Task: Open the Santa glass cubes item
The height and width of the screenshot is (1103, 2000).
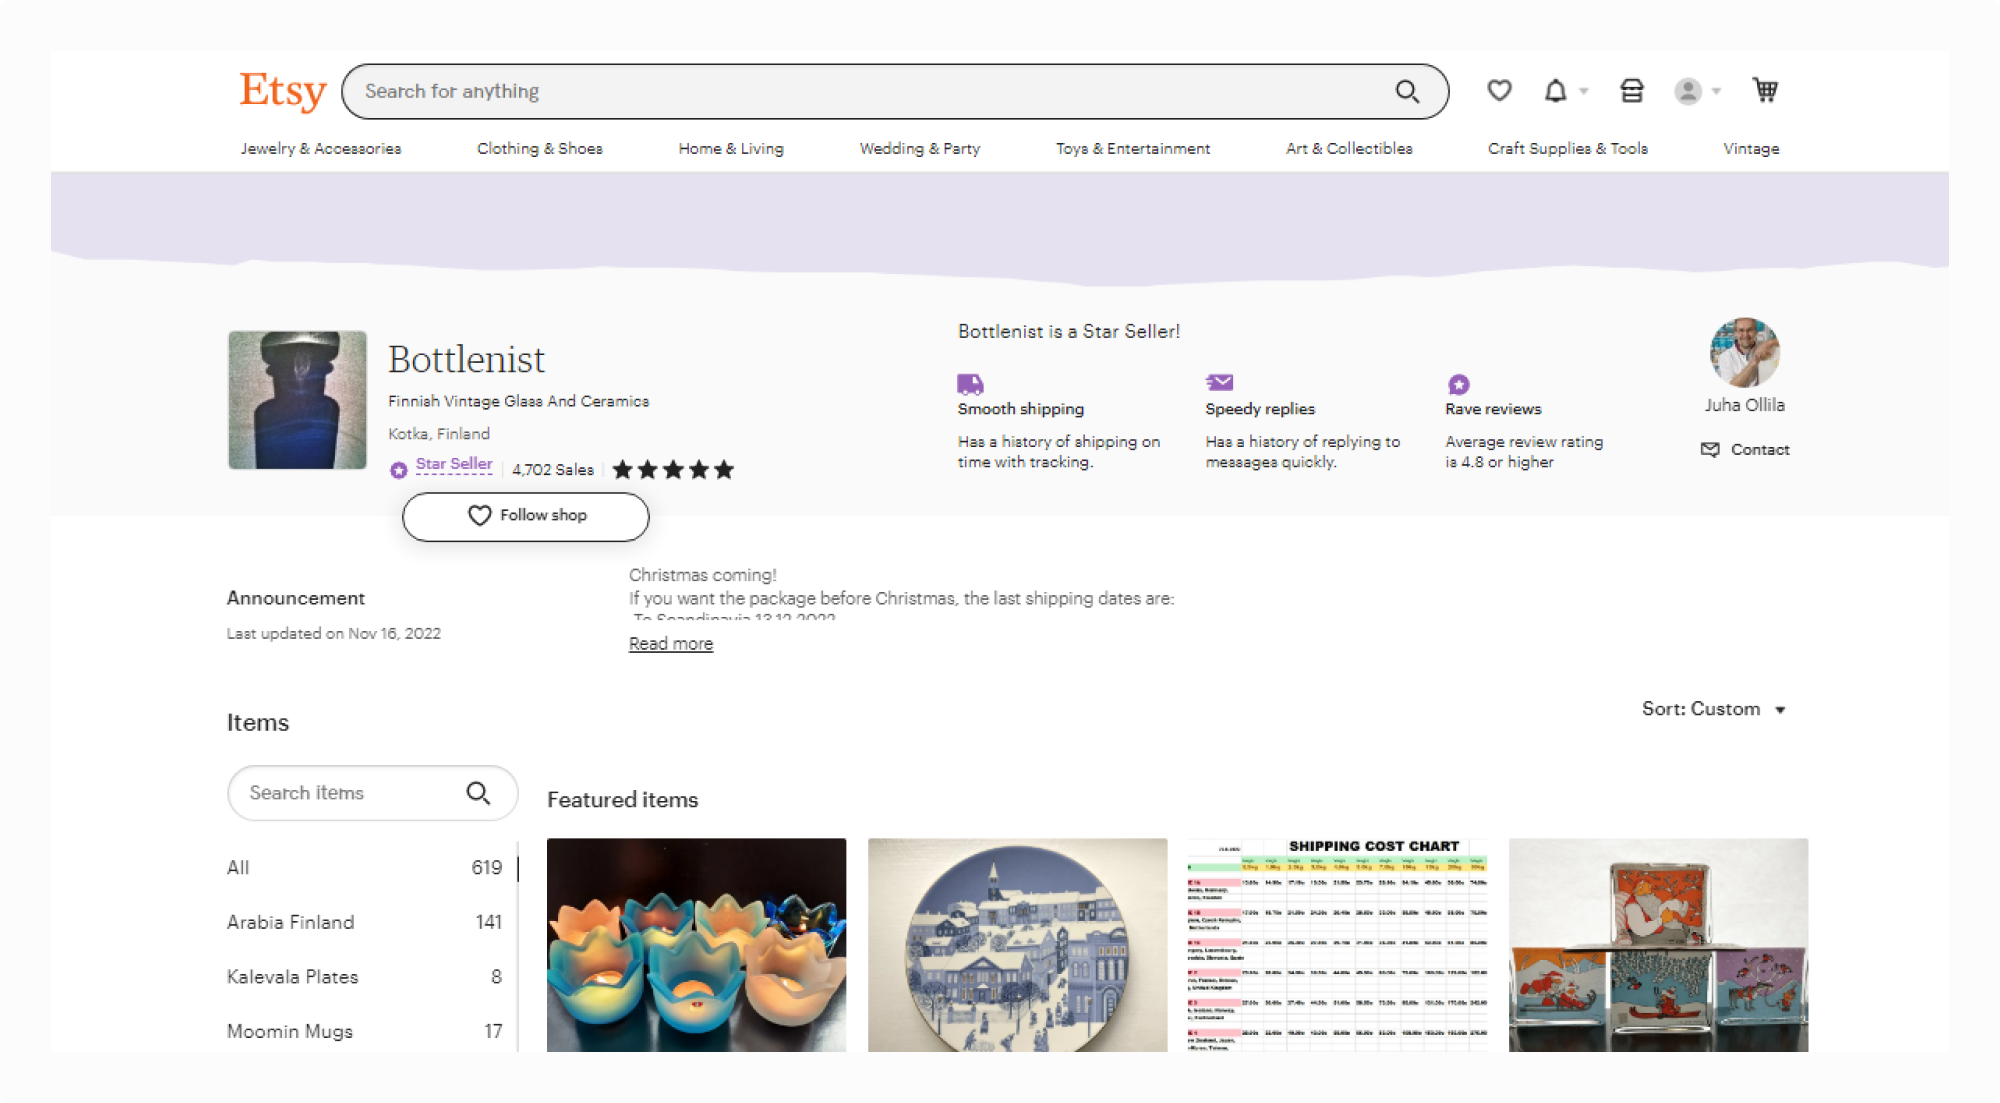Action: pyautogui.click(x=1658, y=945)
